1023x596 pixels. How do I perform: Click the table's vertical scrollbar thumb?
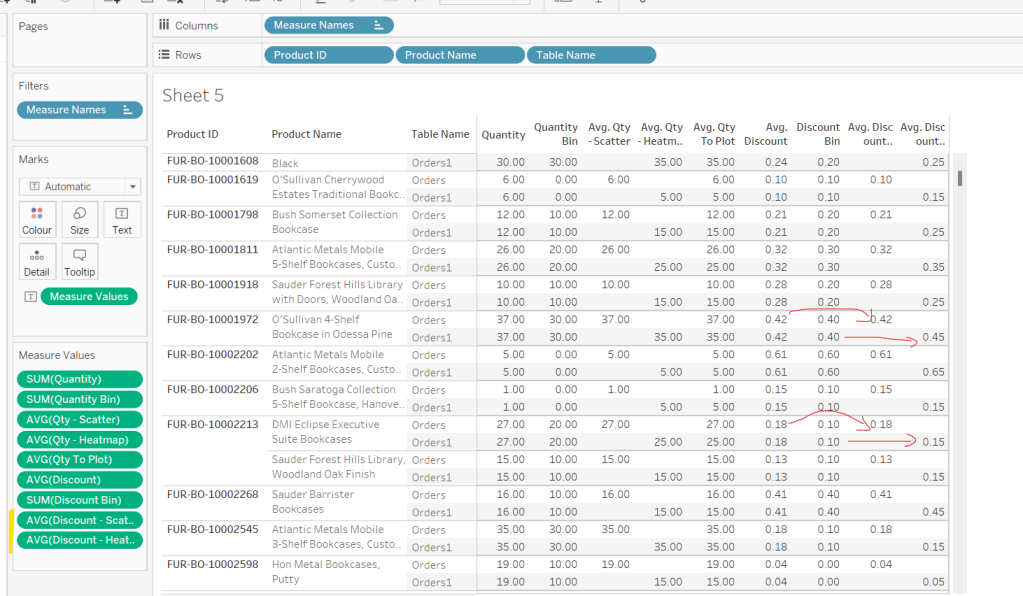click(x=960, y=178)
